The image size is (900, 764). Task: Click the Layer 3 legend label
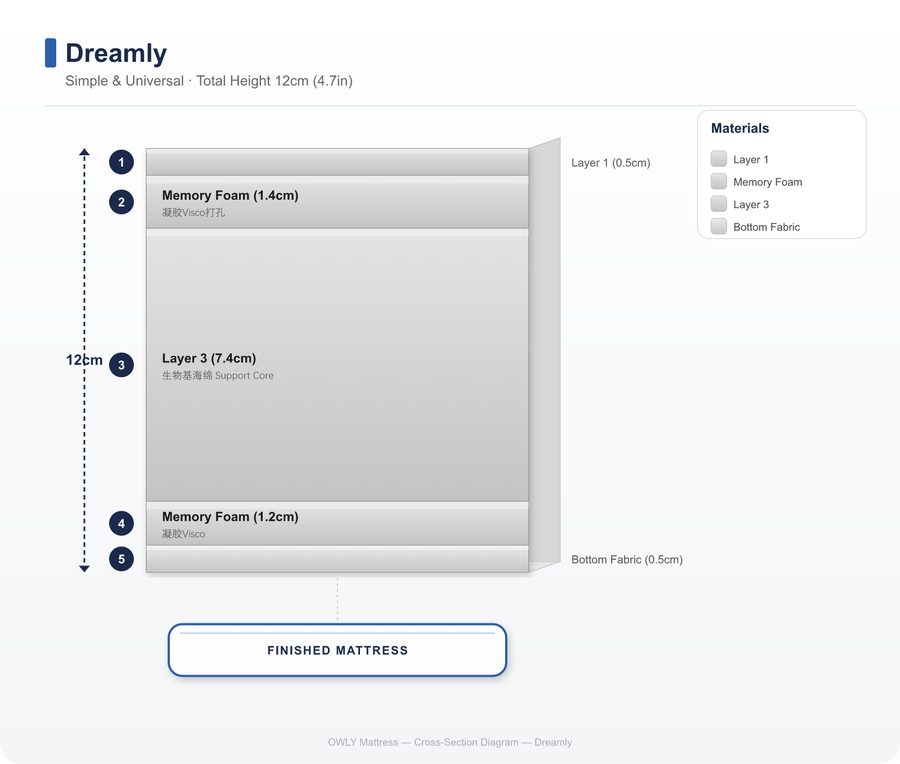[x=751, y=204]
